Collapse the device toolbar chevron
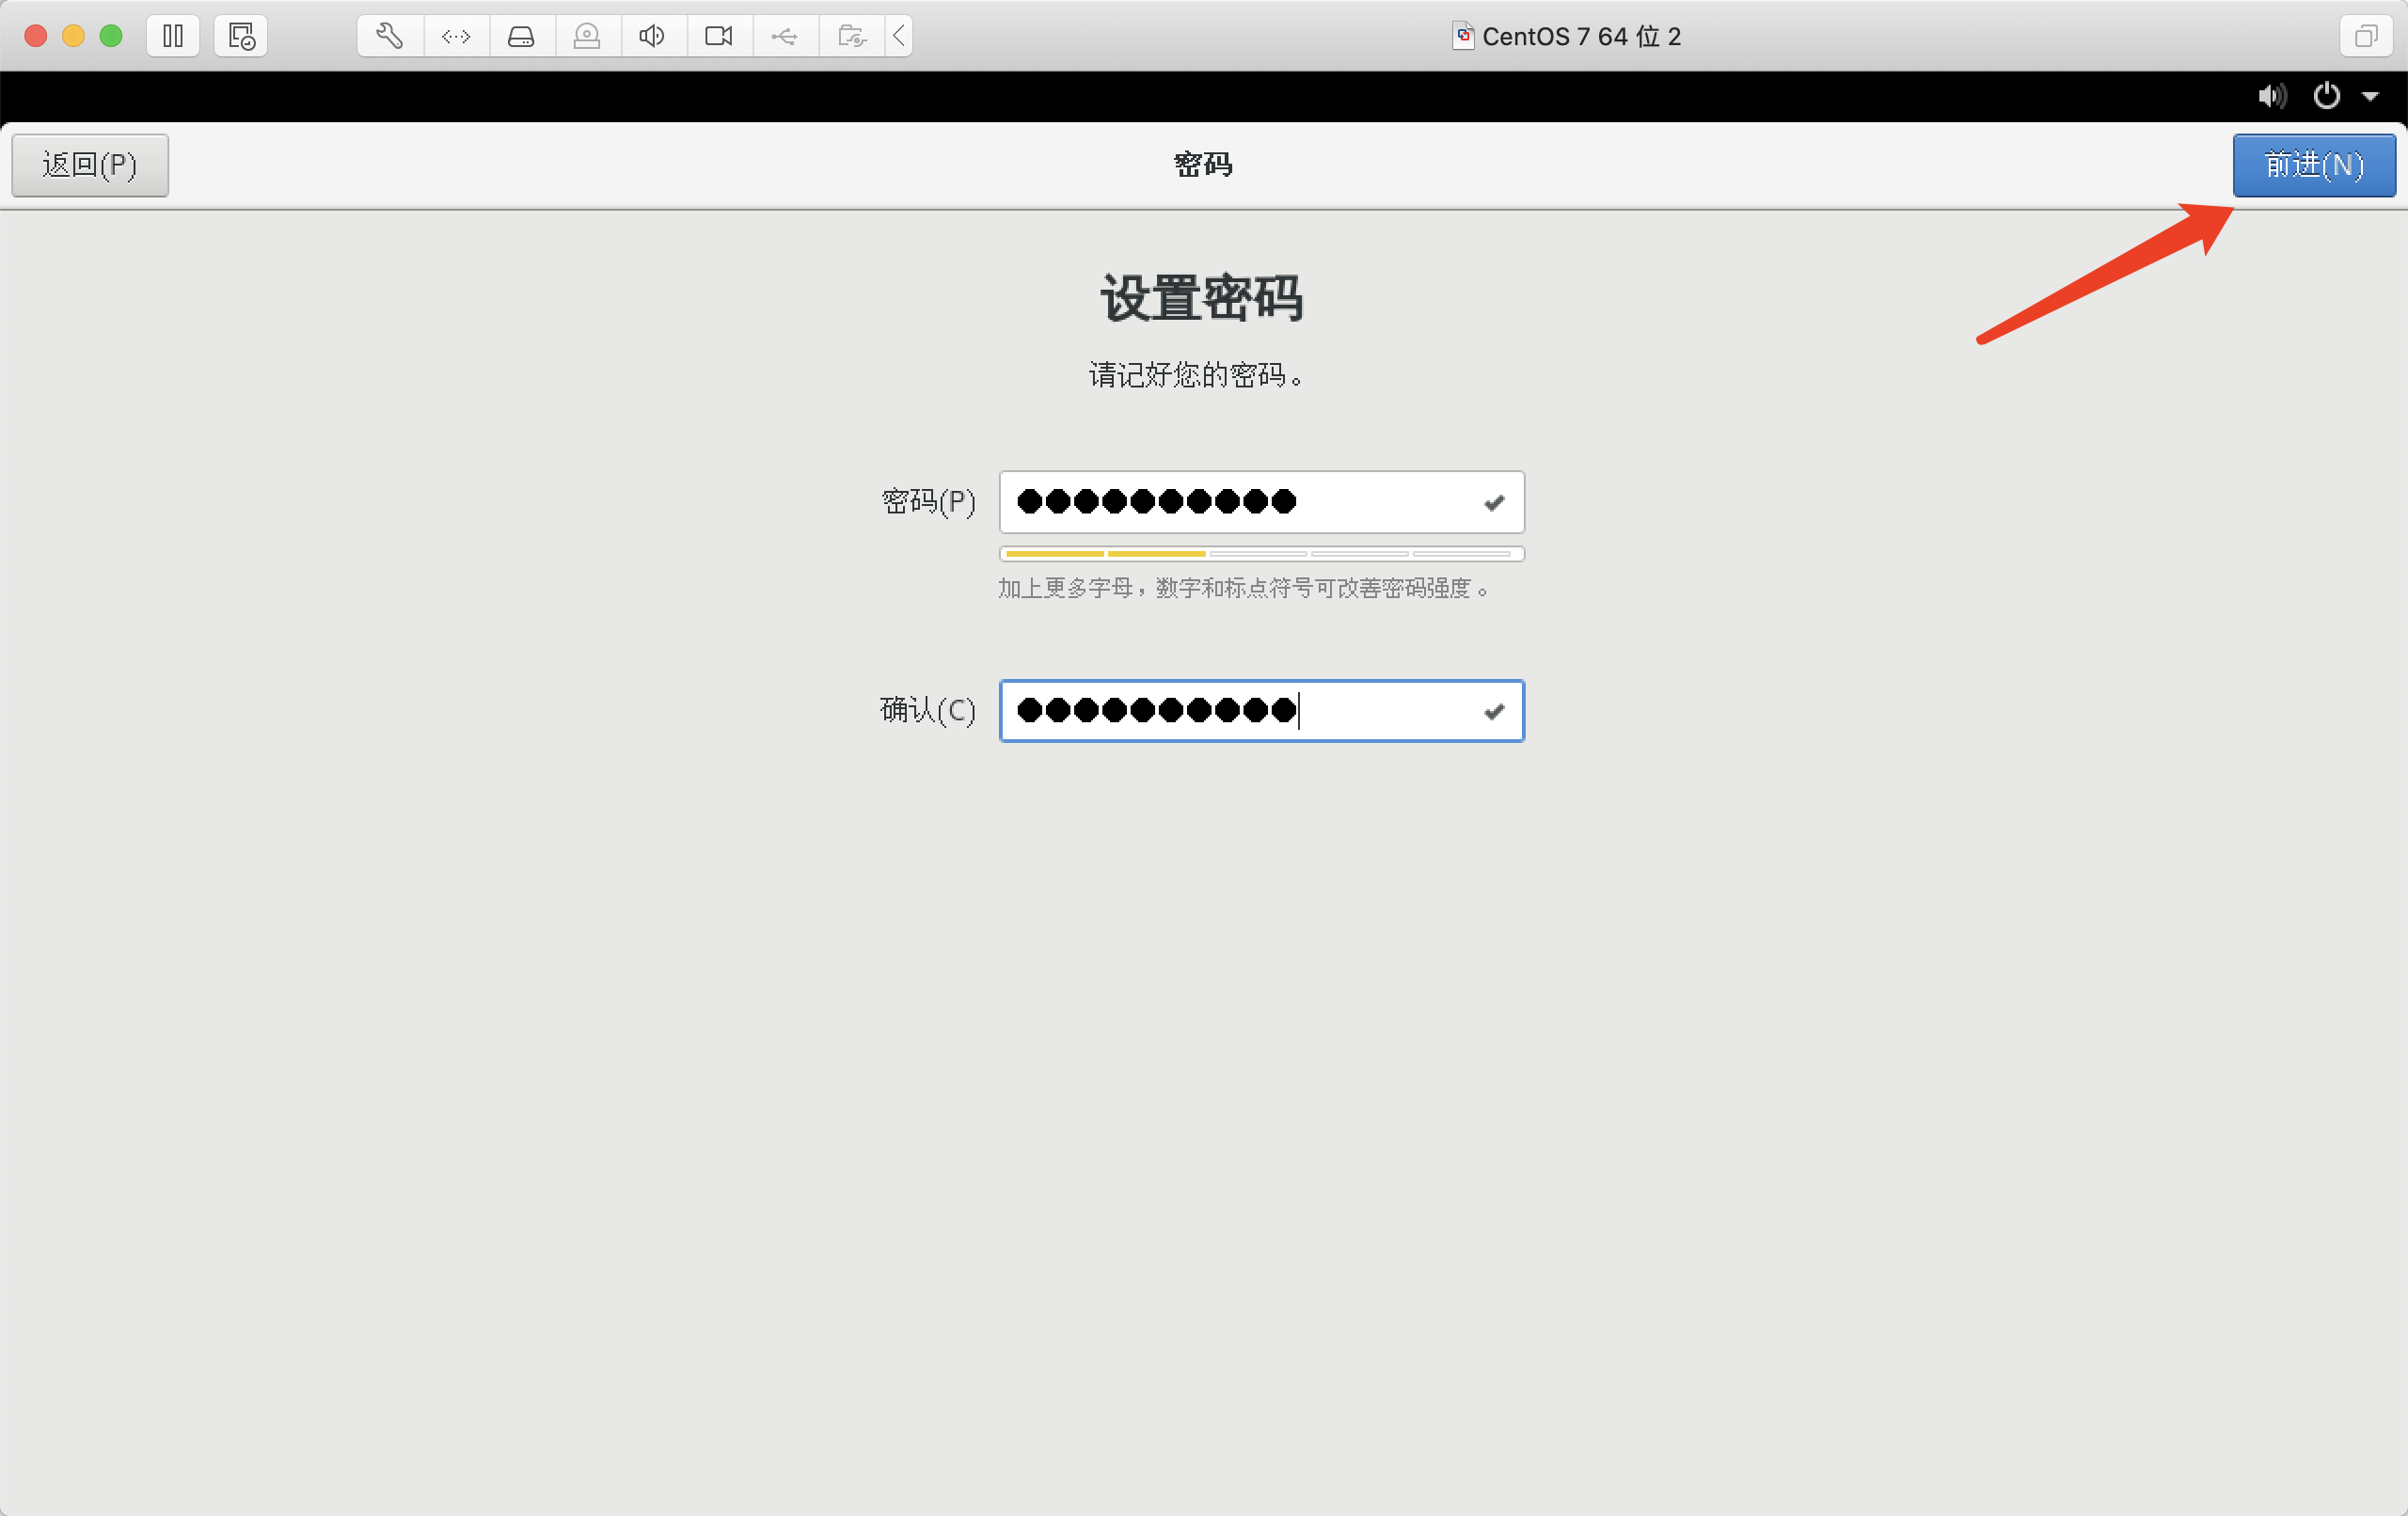This screenshot has height=1516, width=2408. pyautogui.click(x=899, y=36)
